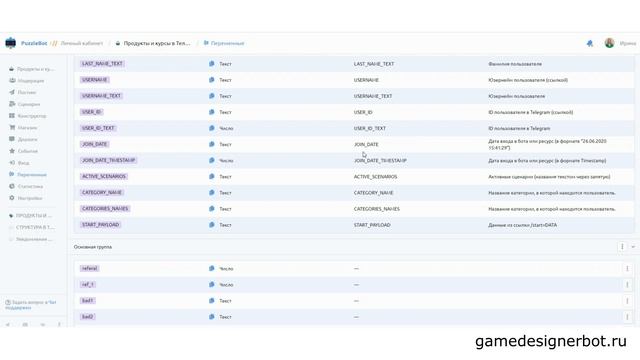
Task: Click the События star sidebar icon
Action: click(12, 151)
